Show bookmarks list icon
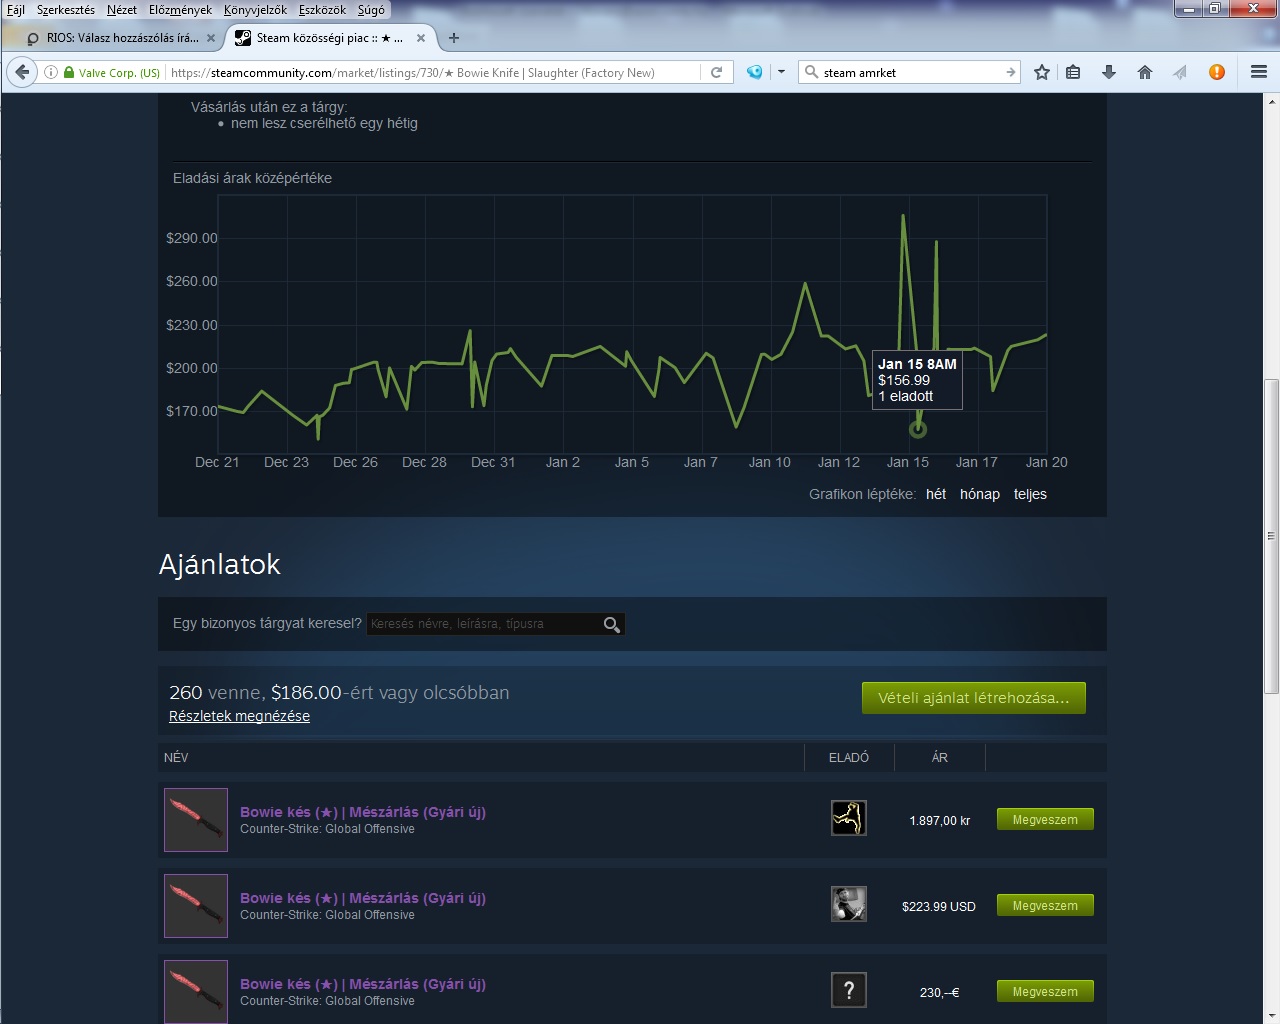The image size is (1280, 1024). [1073, 72]
